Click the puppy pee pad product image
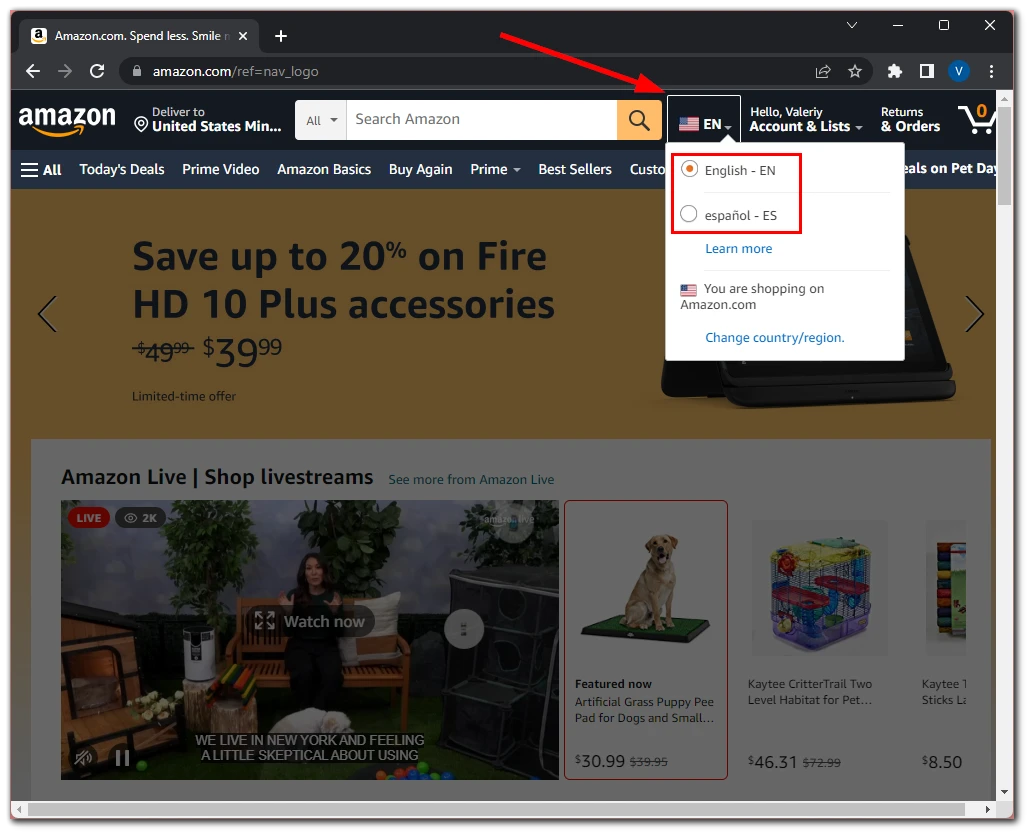1032x837 pixels. point(646,590)
